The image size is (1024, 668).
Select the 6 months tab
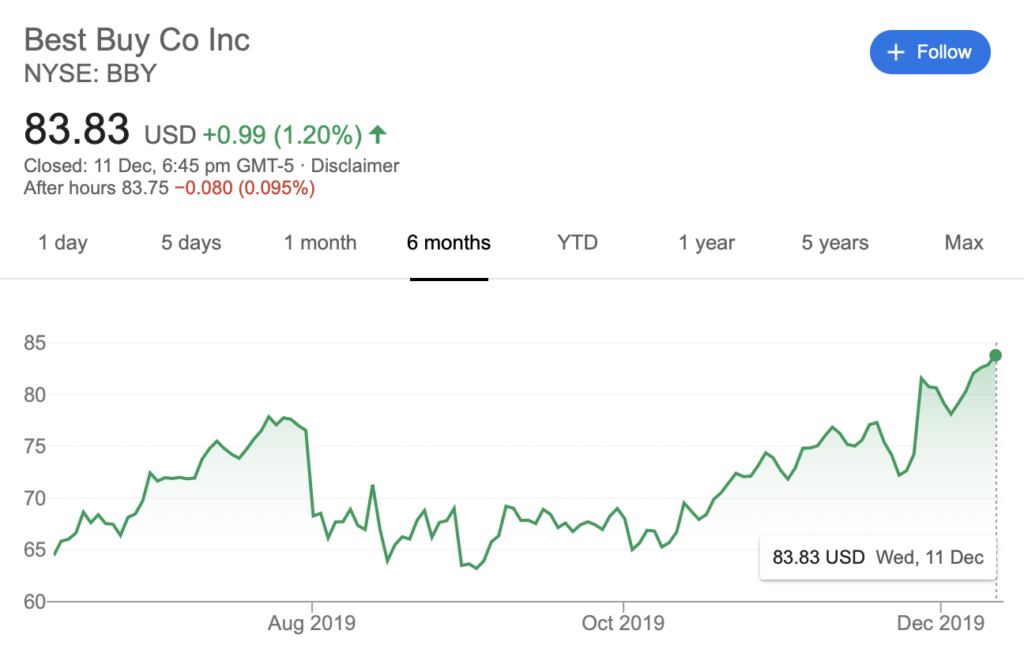pyautogui.click(x=449, y=243)
